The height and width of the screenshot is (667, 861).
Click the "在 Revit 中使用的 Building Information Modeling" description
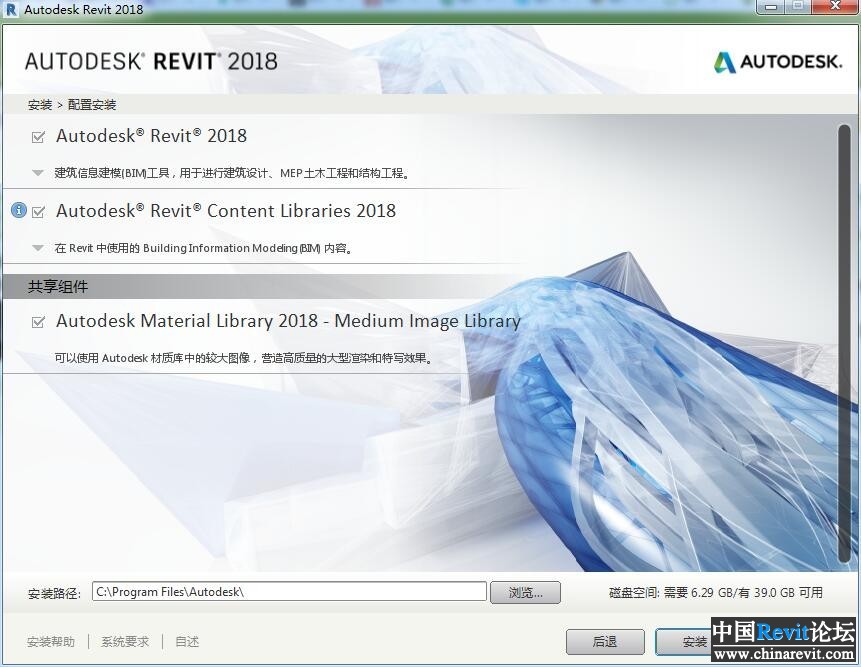[204, 248]
